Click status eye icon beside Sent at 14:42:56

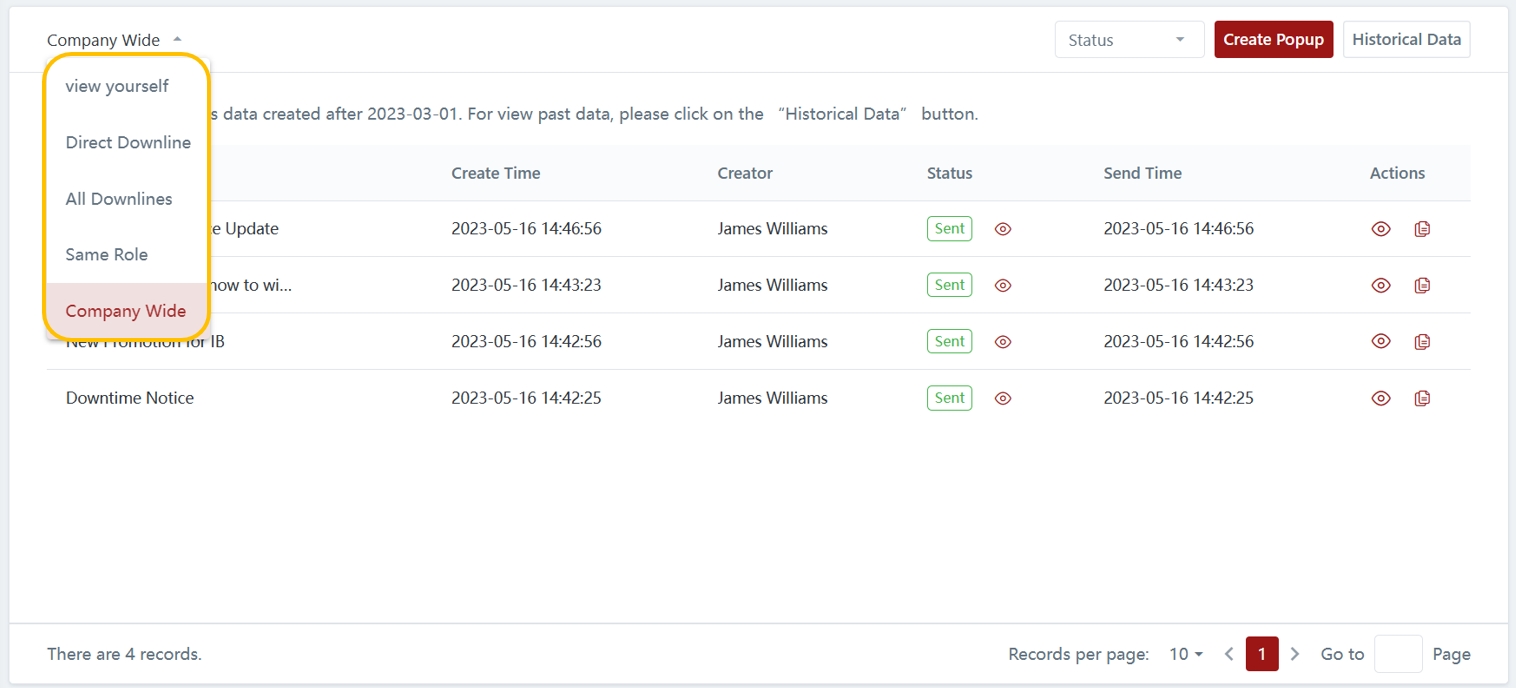pyautogui.click(x=1003, y=342)
